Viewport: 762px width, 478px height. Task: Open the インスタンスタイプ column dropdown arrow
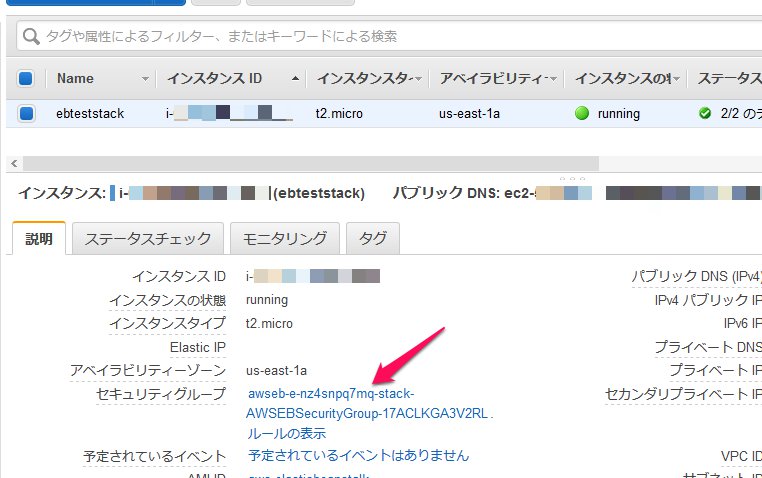click(417, 78)
